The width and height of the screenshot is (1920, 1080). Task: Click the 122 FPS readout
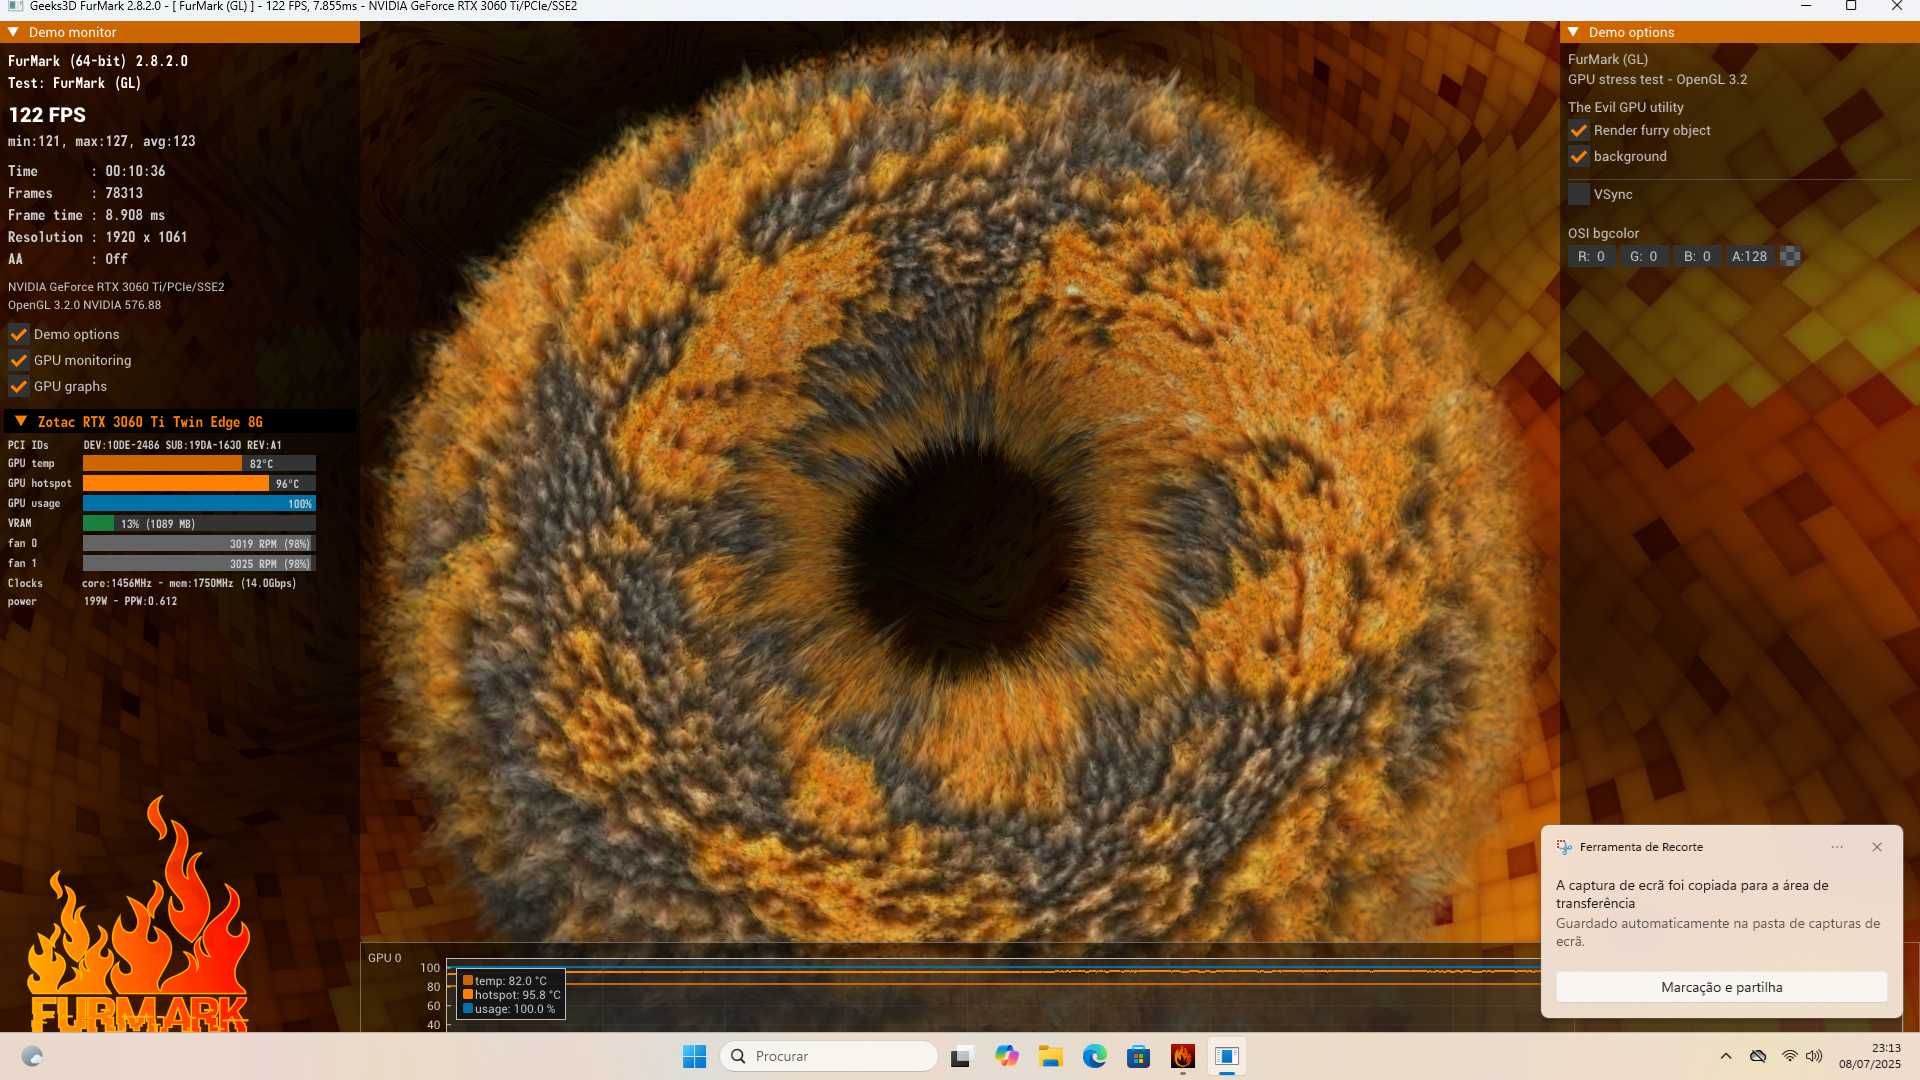47,115
